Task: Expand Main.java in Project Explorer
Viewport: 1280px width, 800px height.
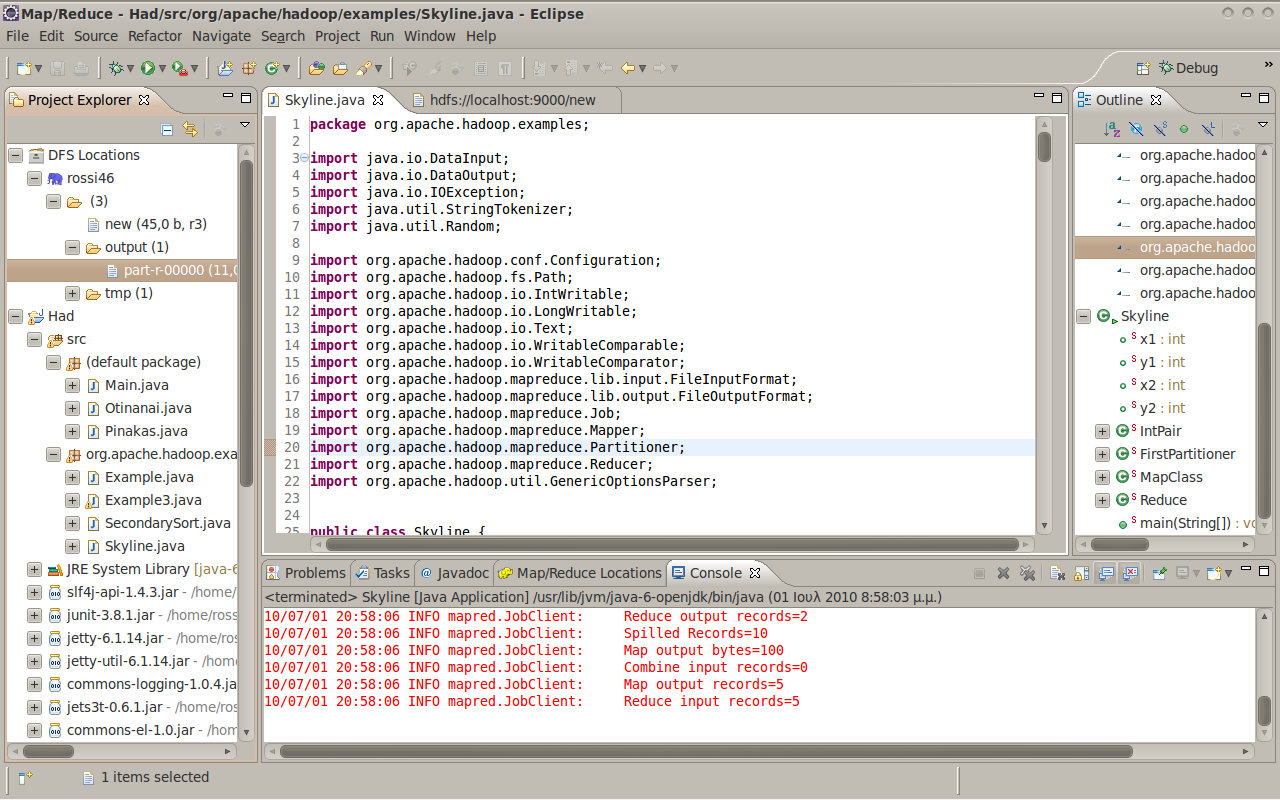Action: 72,385
